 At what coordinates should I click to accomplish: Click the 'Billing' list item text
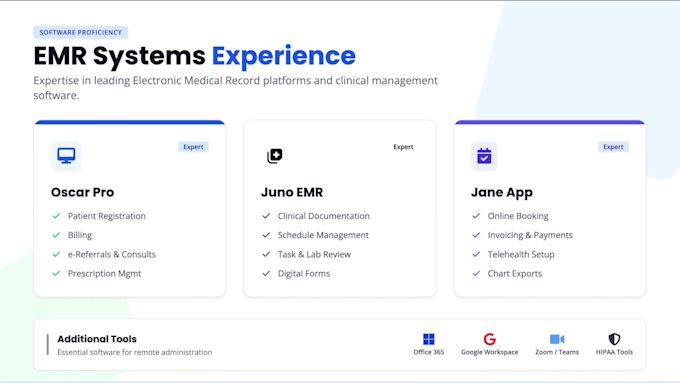pos(80,235)
